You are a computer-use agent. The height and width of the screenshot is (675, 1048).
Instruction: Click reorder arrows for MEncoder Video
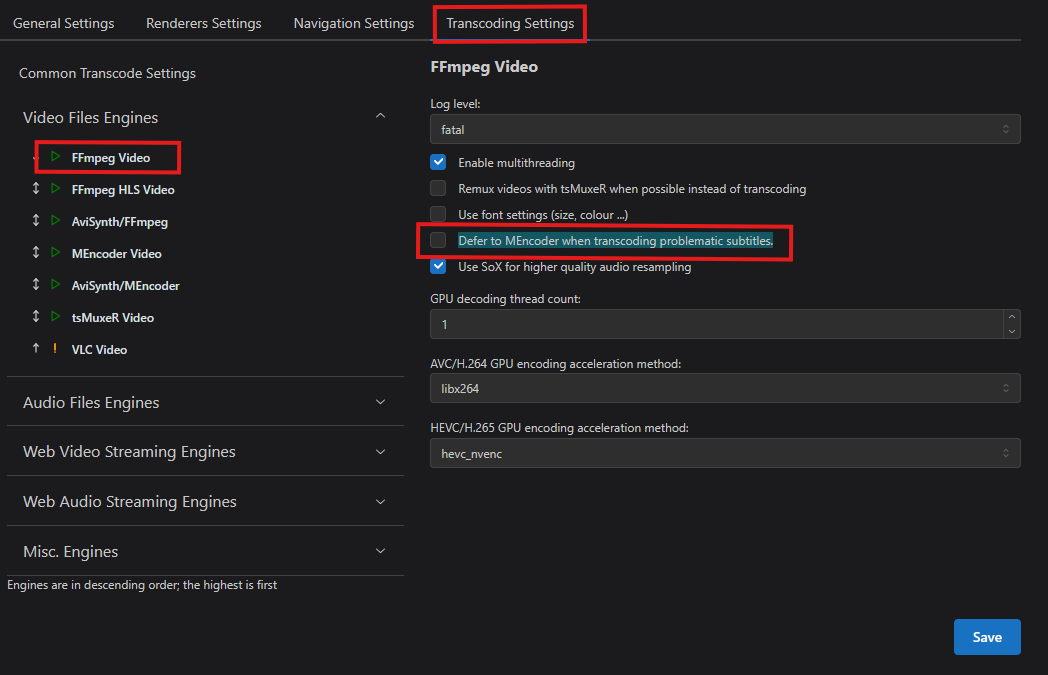tap(36, 253)
